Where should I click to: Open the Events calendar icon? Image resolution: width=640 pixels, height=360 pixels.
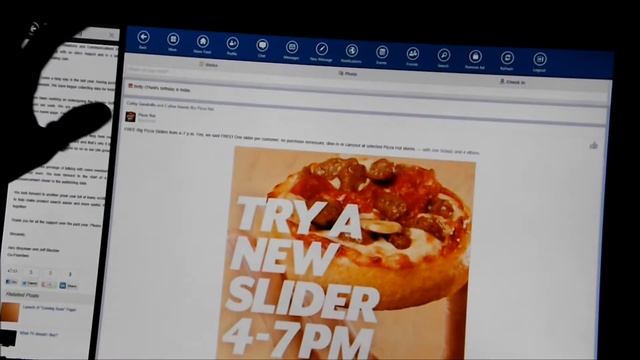(x=382, y=52)
